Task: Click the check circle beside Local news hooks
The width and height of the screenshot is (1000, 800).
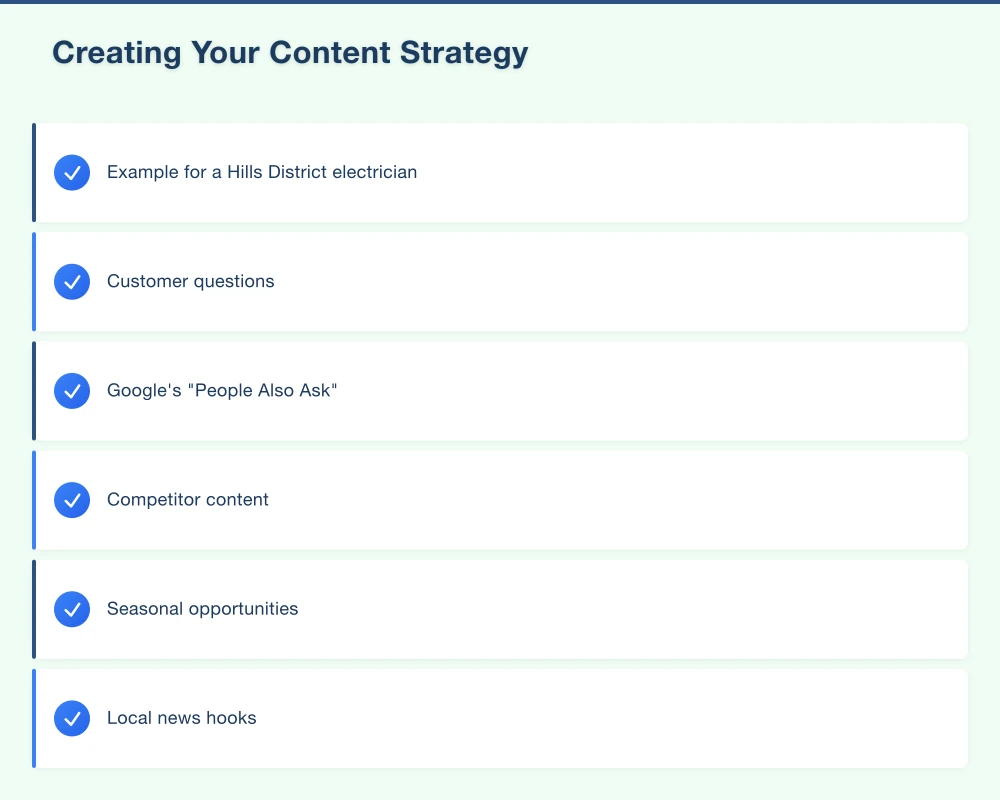Action: coord(72,718)
